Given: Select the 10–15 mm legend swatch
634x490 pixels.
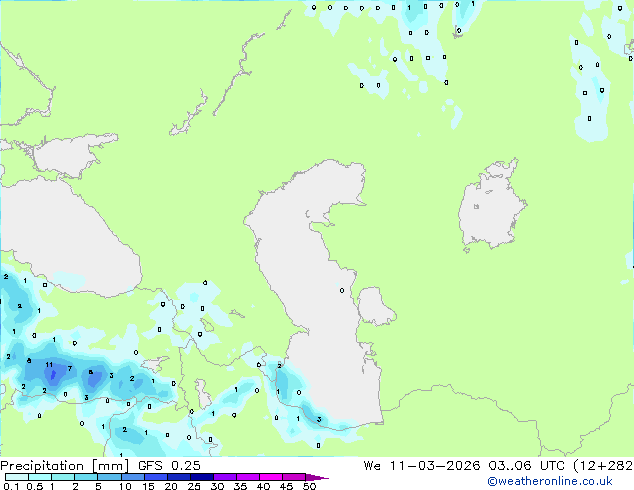Looking at the screenshot, I should 132,477.
